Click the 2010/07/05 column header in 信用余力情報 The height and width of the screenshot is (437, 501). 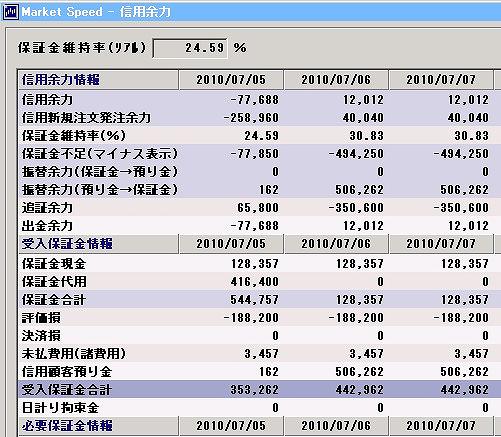tap(231, 80)
